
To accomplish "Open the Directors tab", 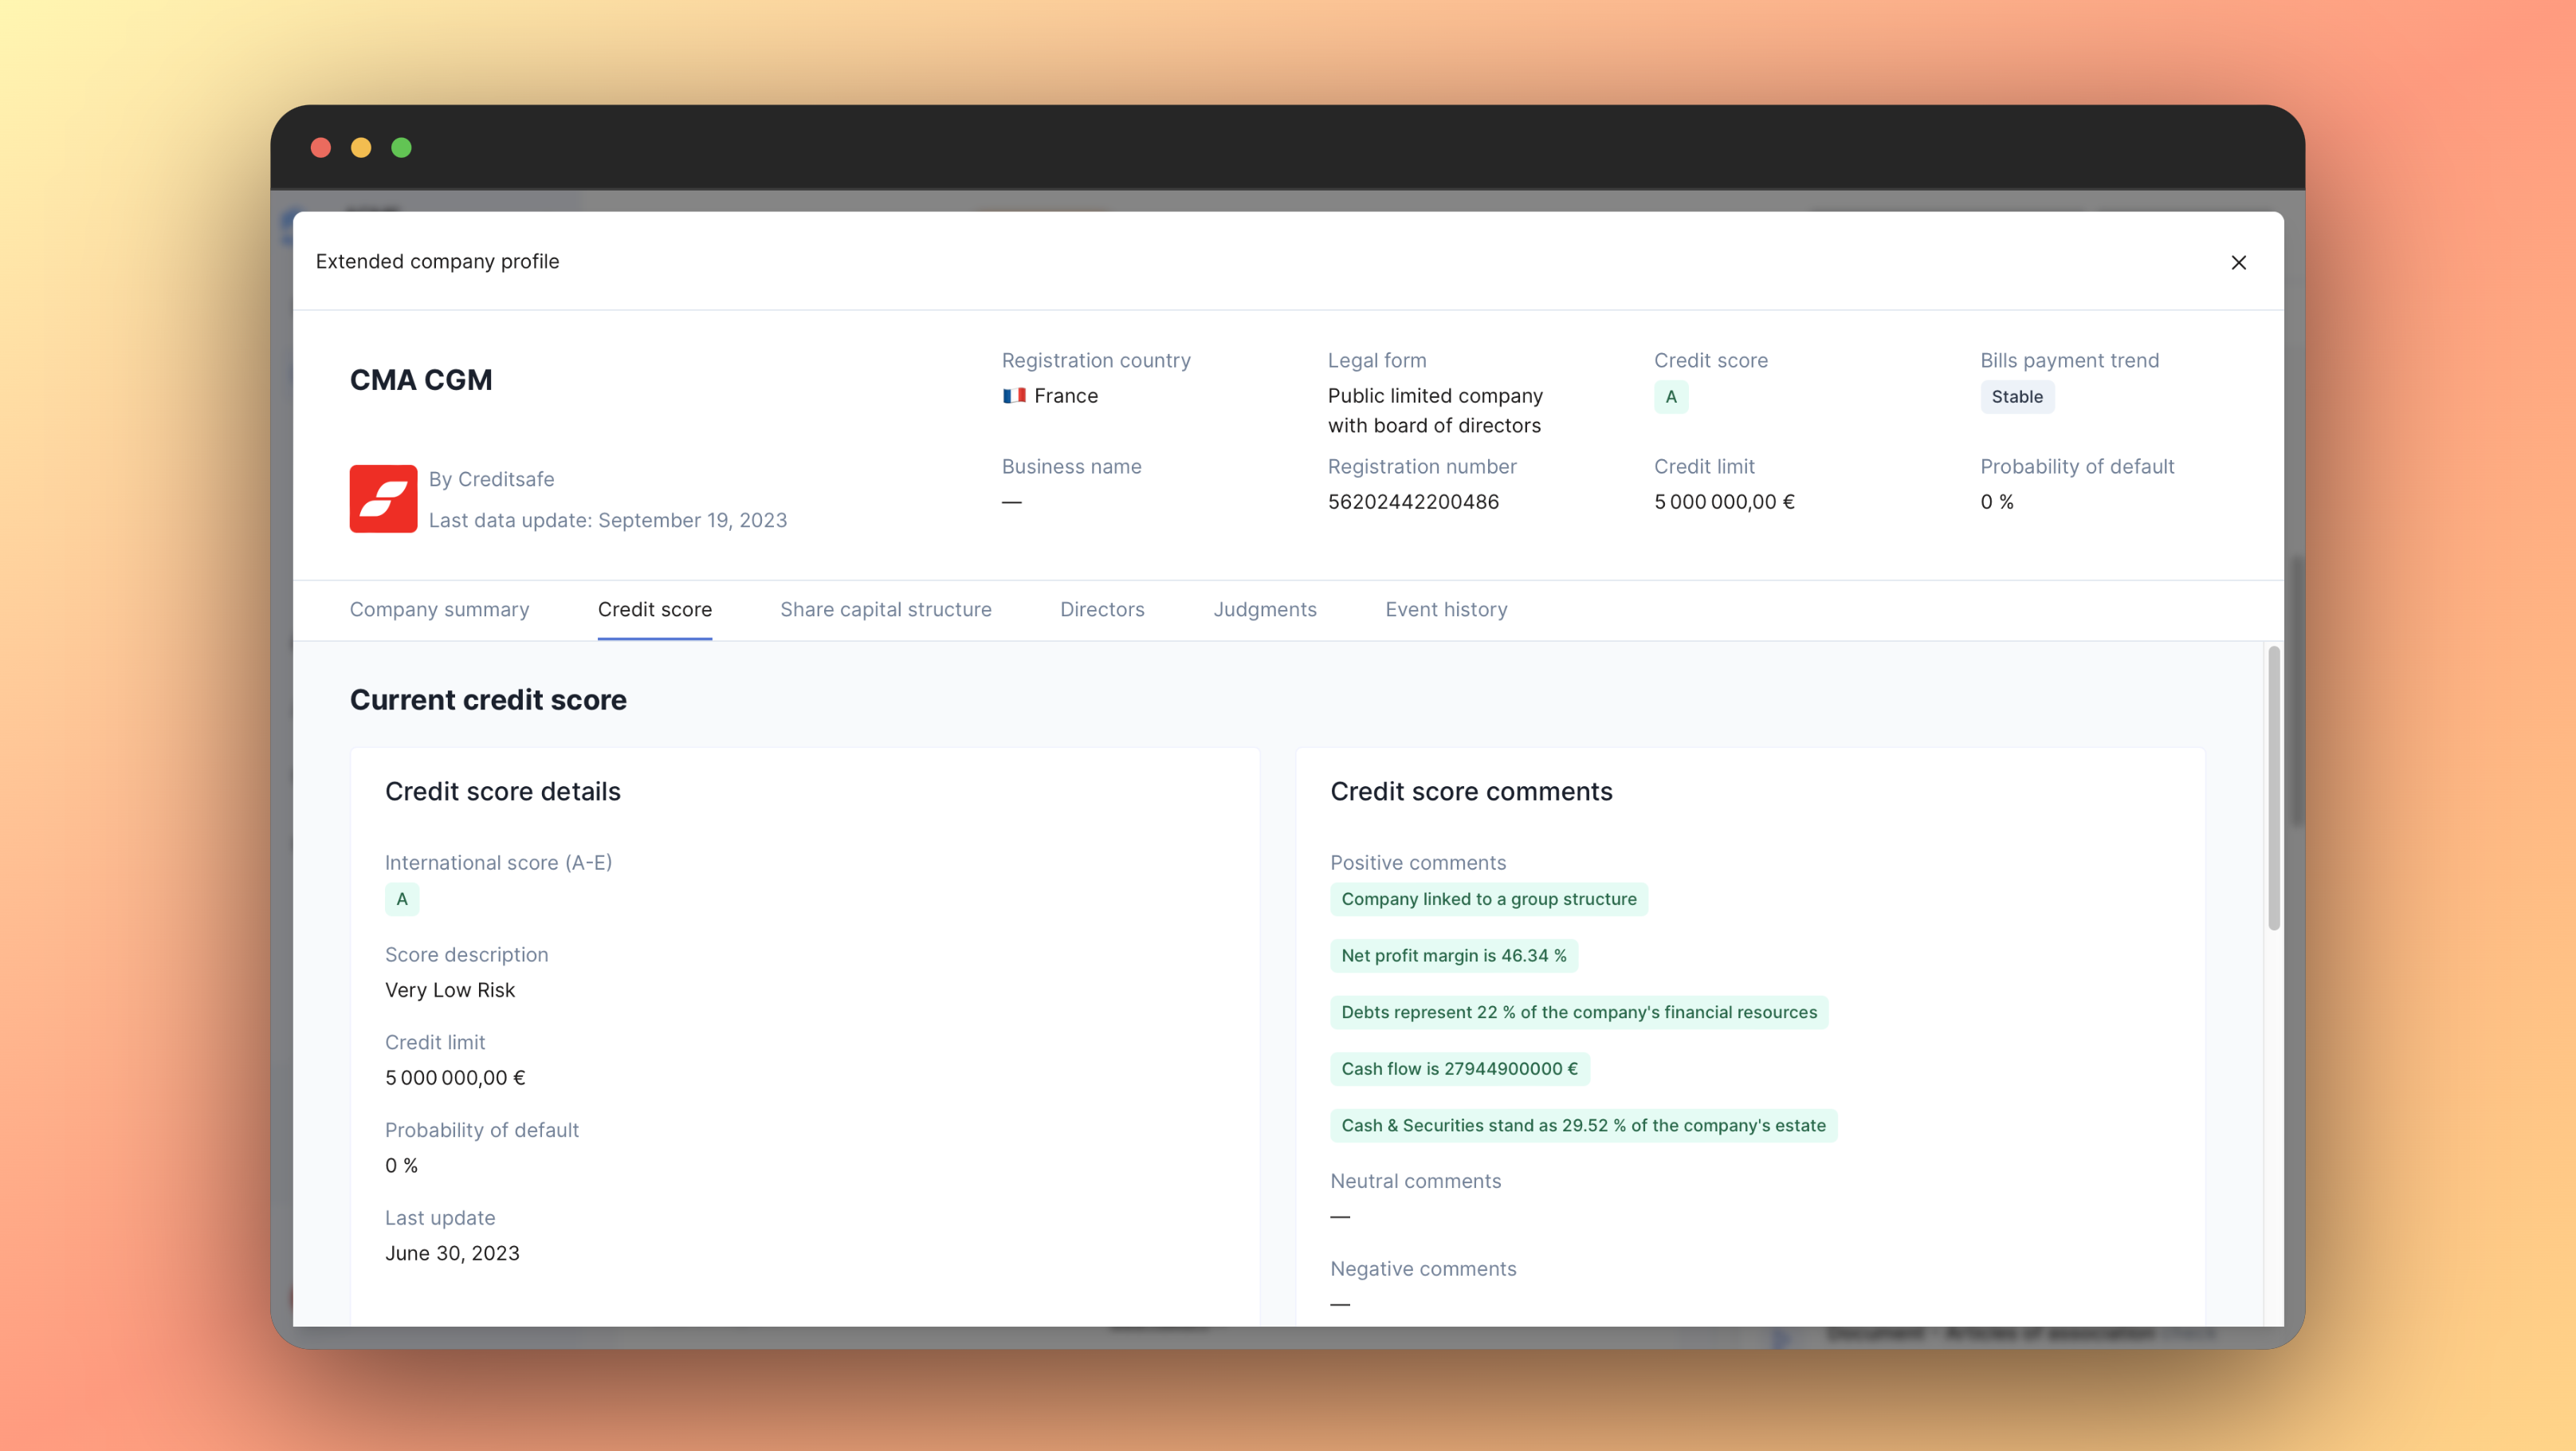I will (1102, 609).
